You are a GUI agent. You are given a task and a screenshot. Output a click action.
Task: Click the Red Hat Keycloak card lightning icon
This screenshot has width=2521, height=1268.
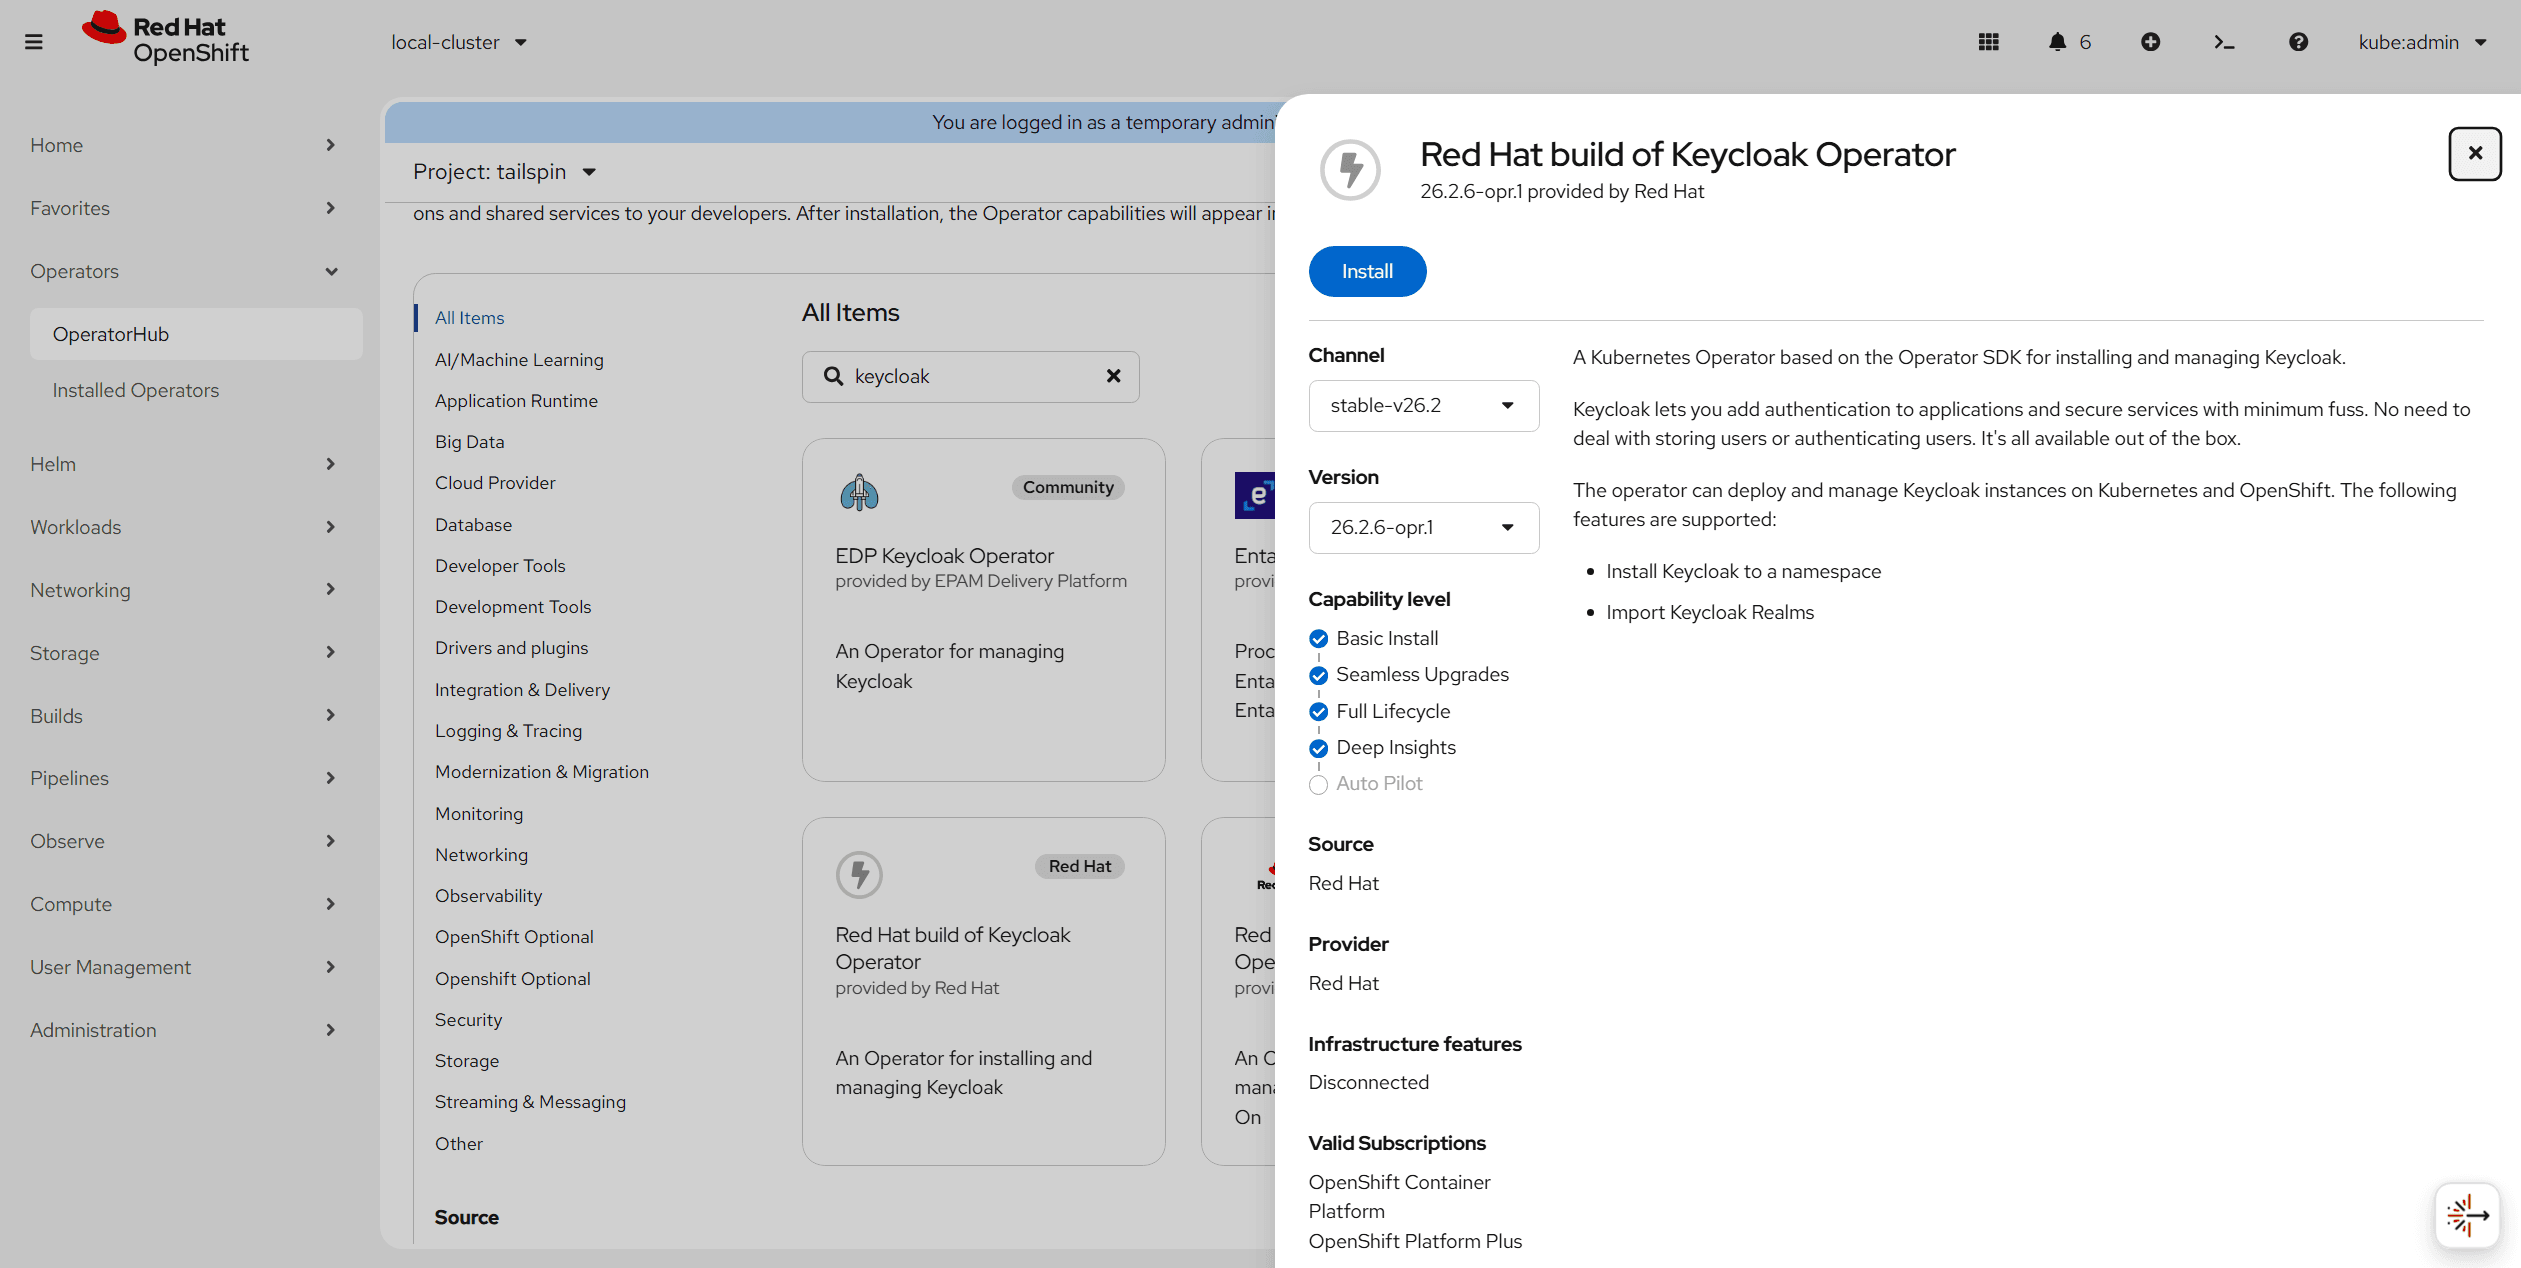pyautogui.click(x=859, y=874)
